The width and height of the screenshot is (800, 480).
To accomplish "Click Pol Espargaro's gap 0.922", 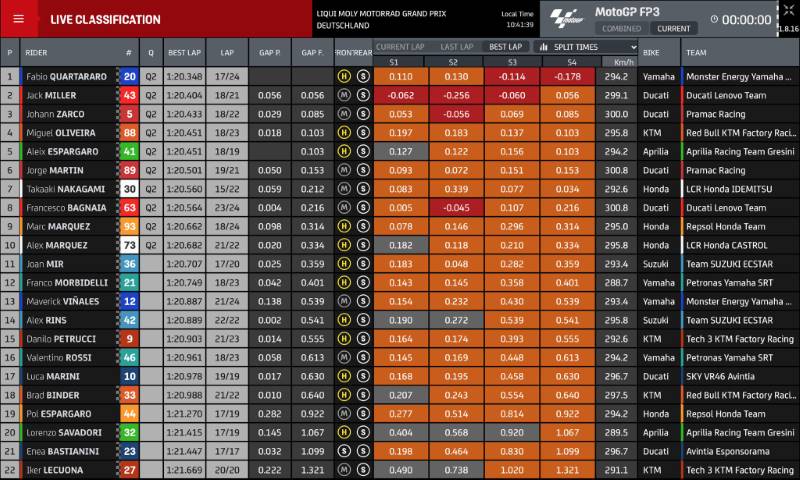I will pyautogui.click(x=312, y=414).
